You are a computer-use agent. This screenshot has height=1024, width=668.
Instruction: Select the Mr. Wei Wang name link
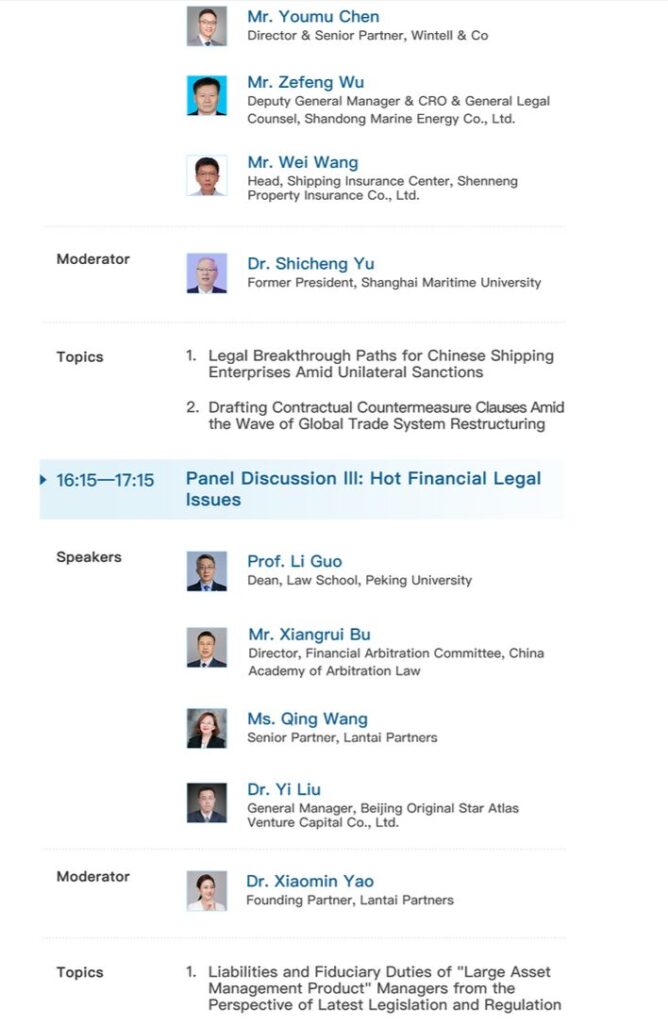303,162
